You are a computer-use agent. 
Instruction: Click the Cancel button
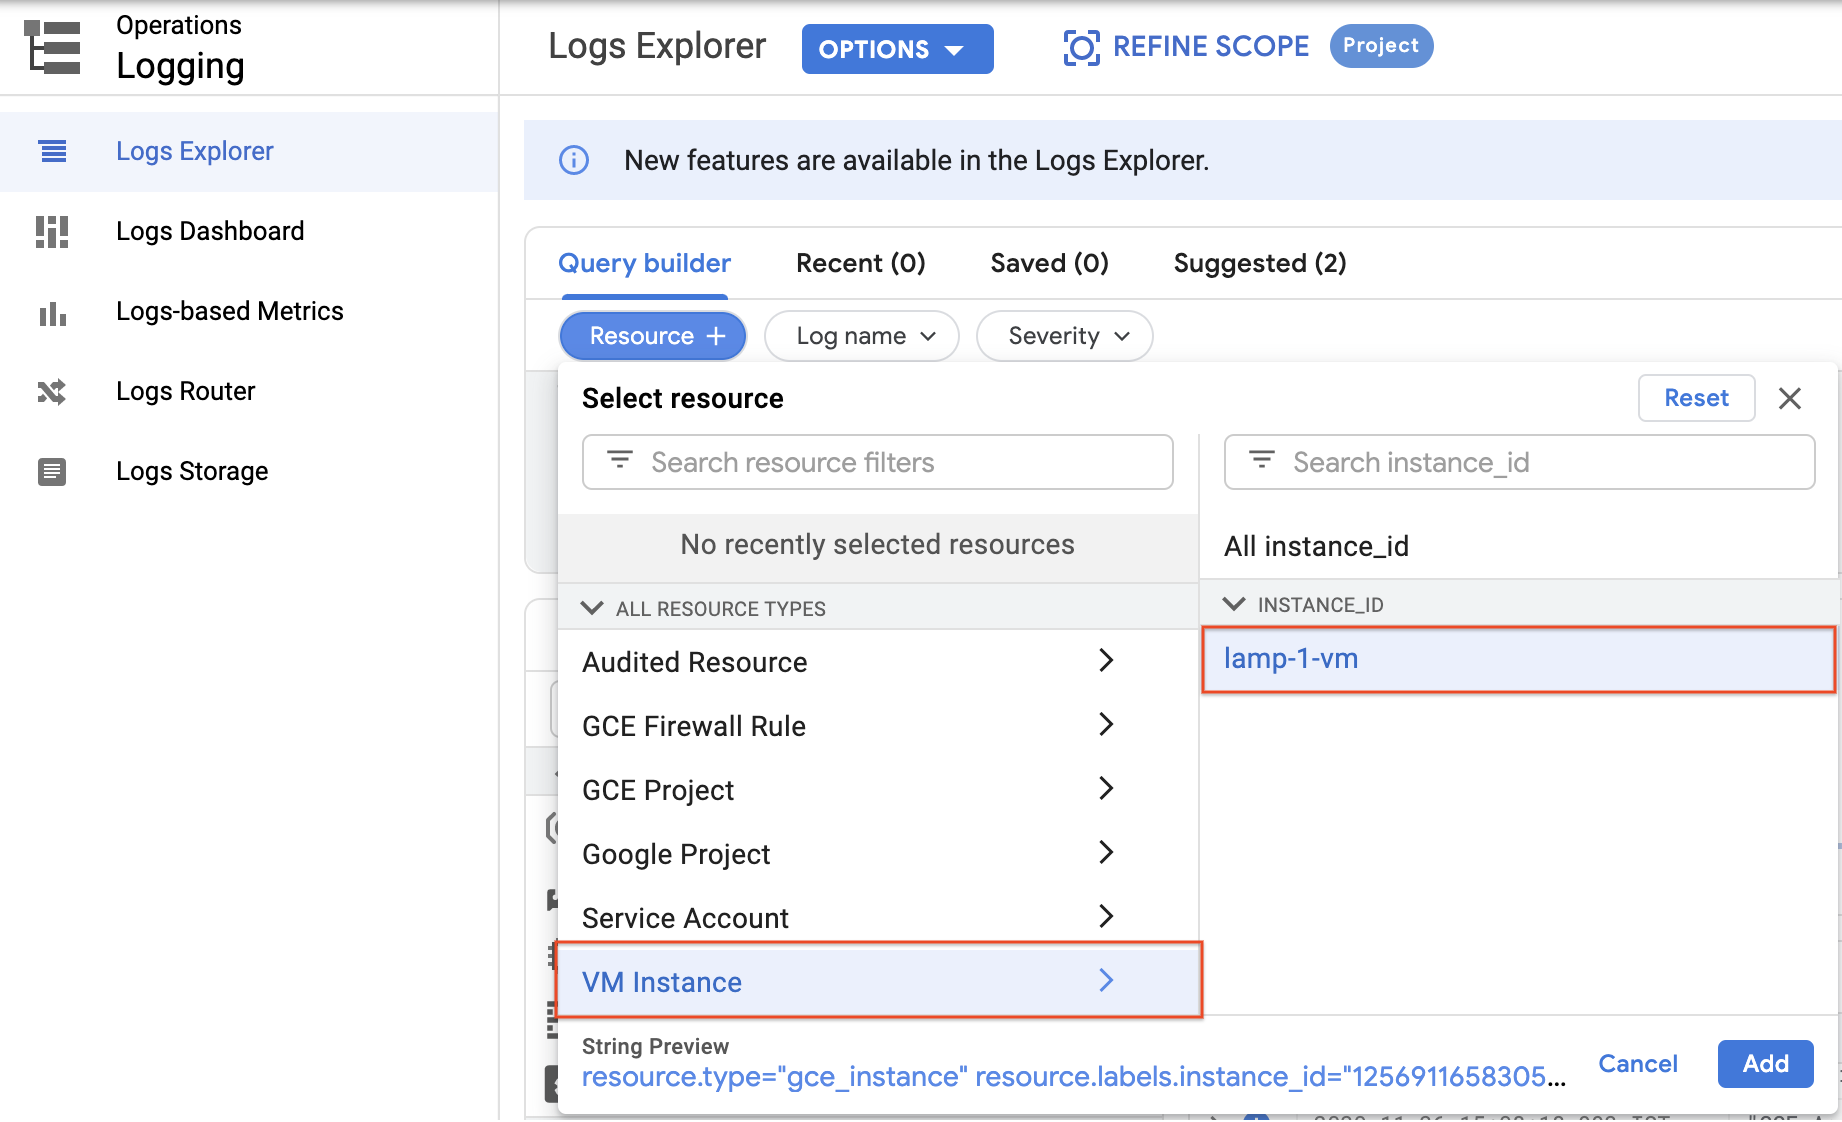[x=1637, y=1064]
